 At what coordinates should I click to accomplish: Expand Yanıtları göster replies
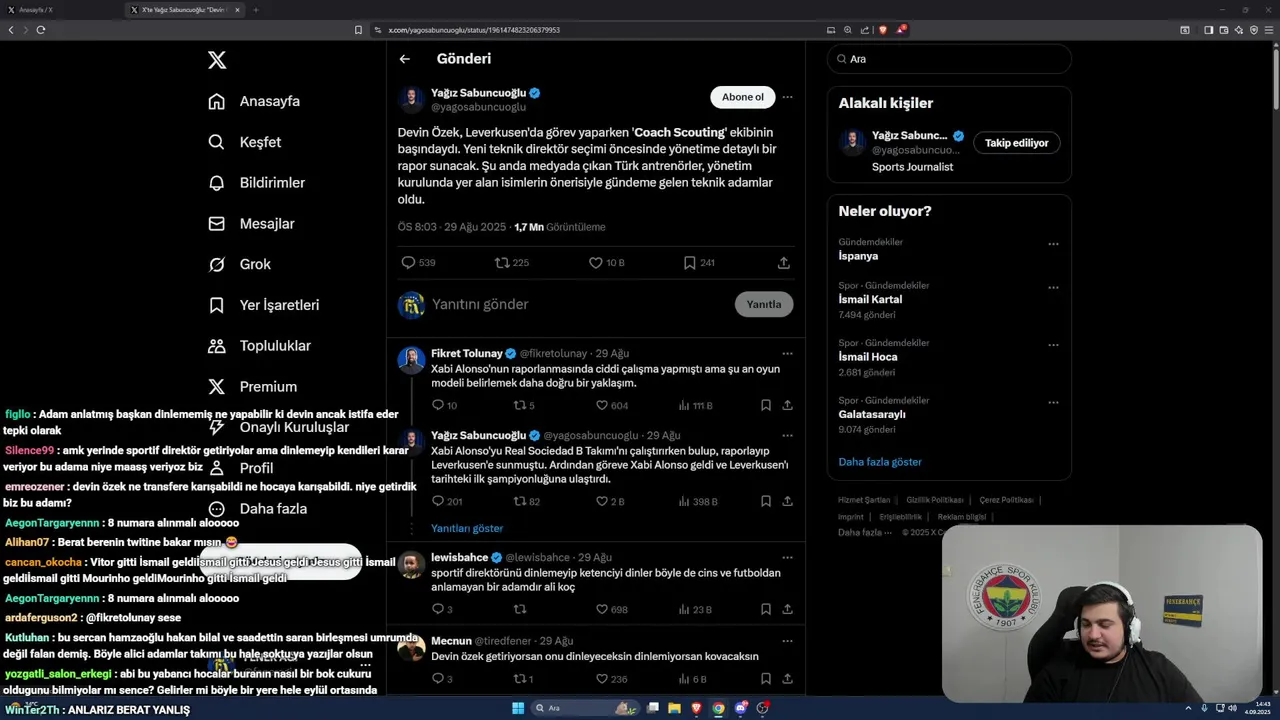467,528
